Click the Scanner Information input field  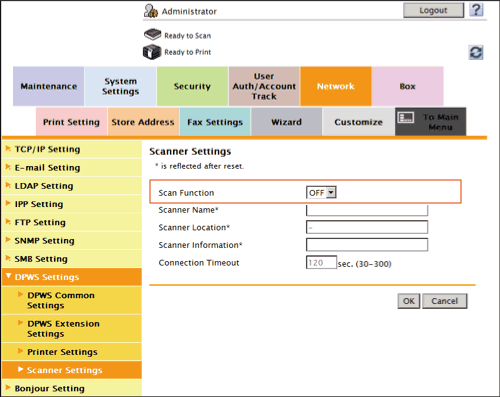click(367, 245)
